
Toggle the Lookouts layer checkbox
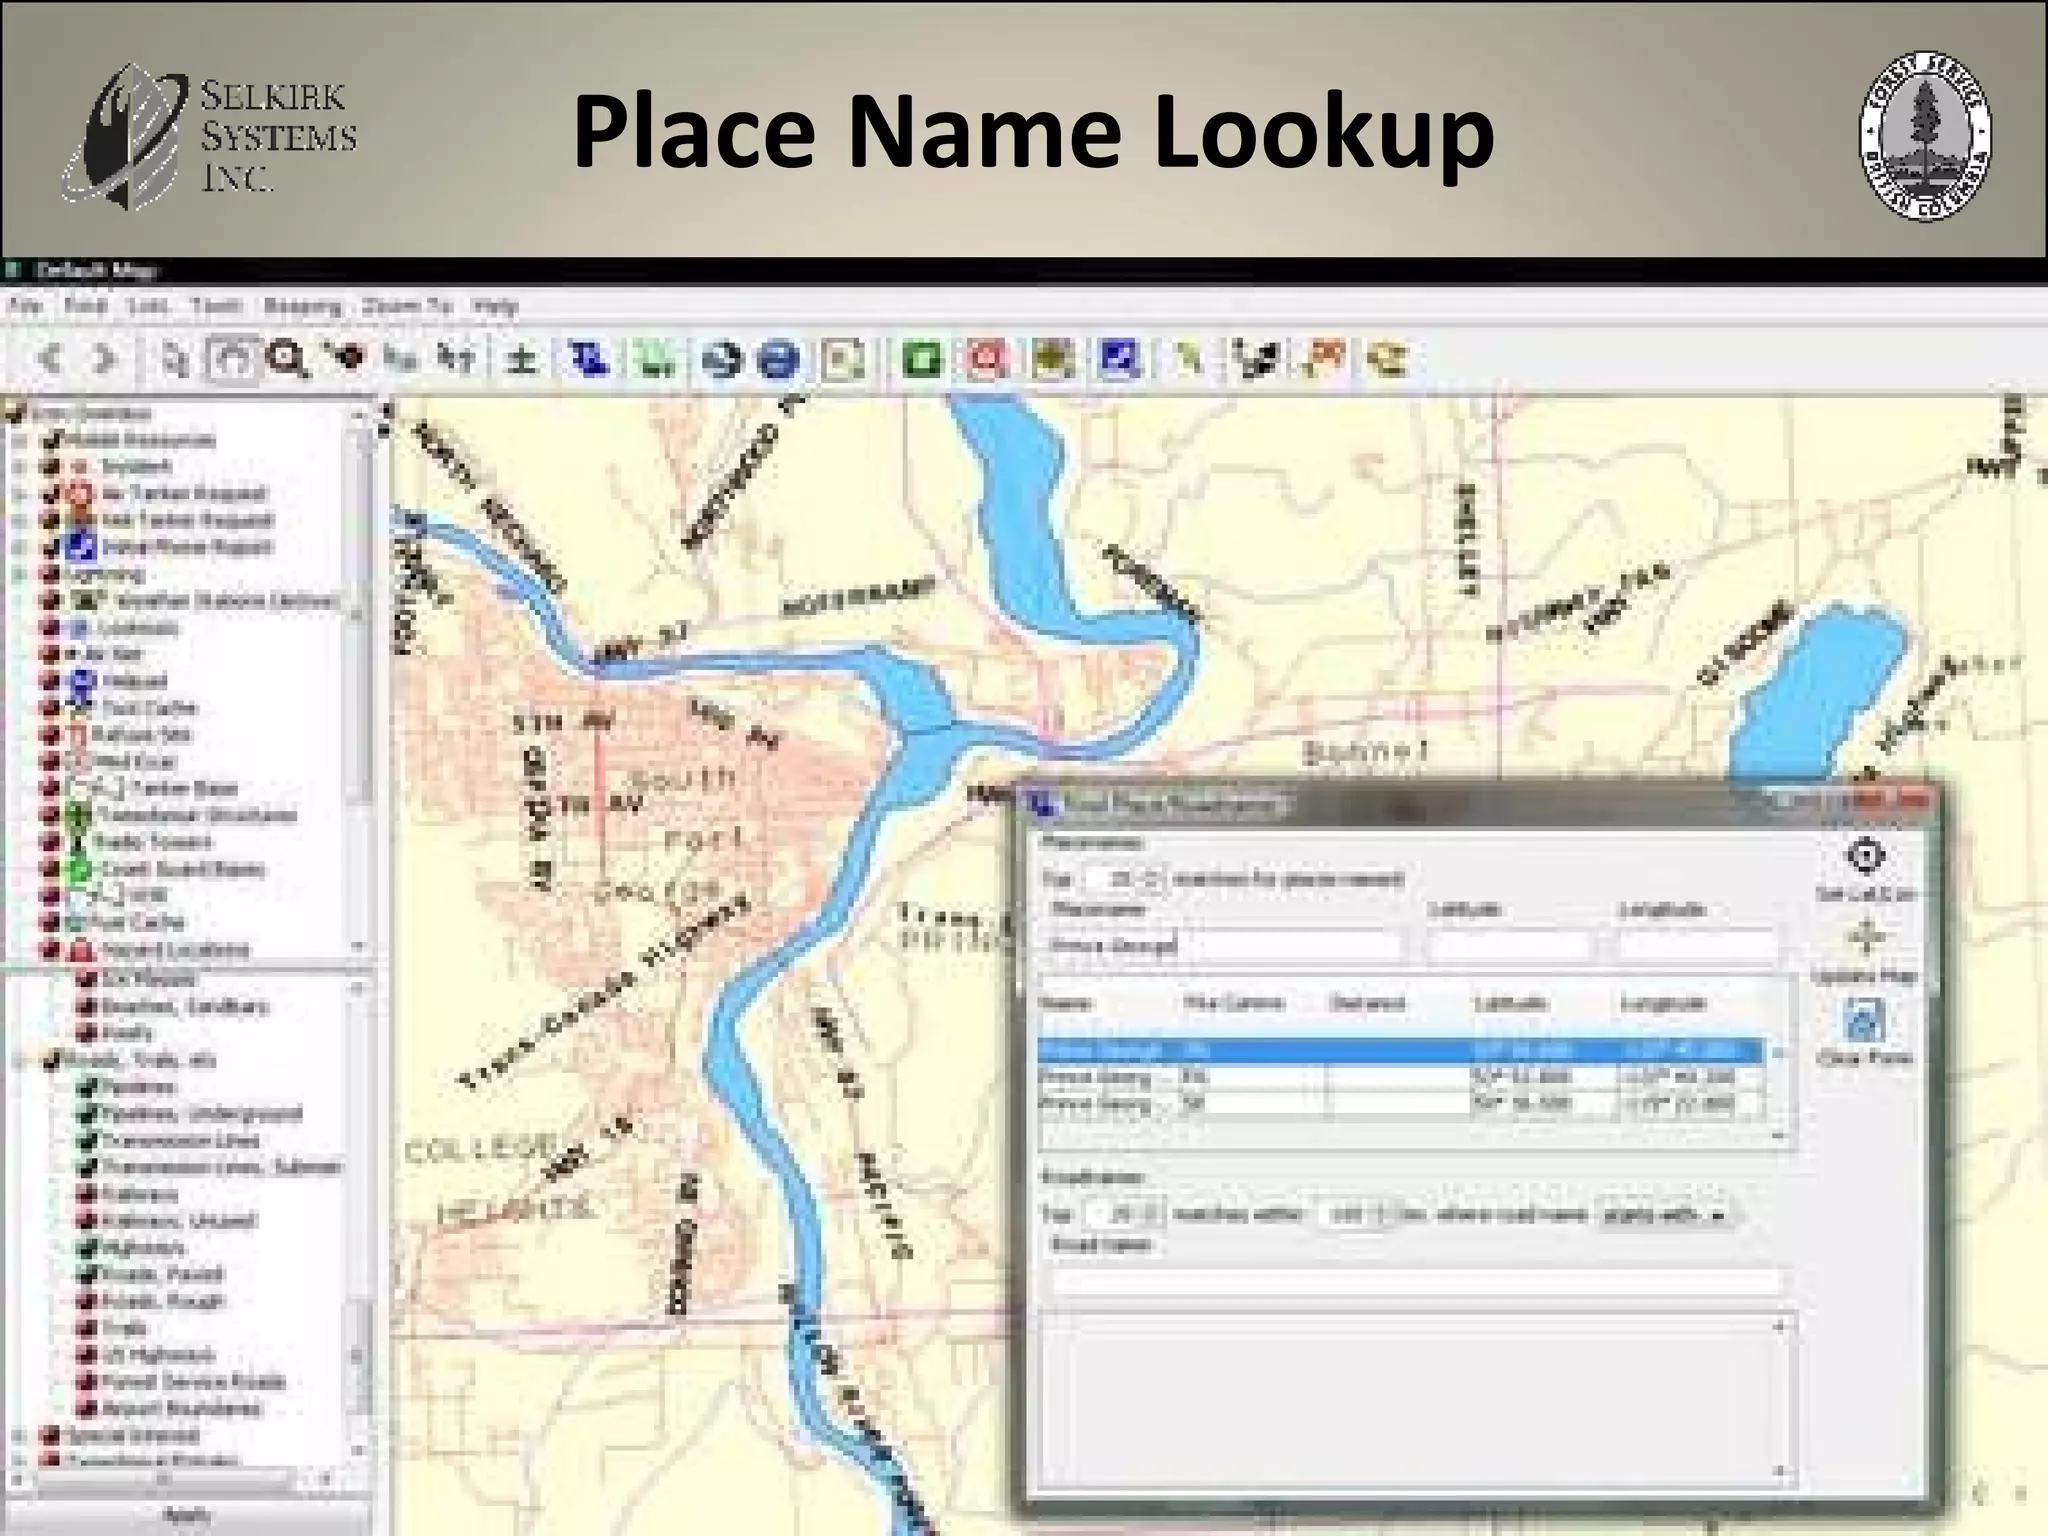pyautogui.click(x=49, y=628)
